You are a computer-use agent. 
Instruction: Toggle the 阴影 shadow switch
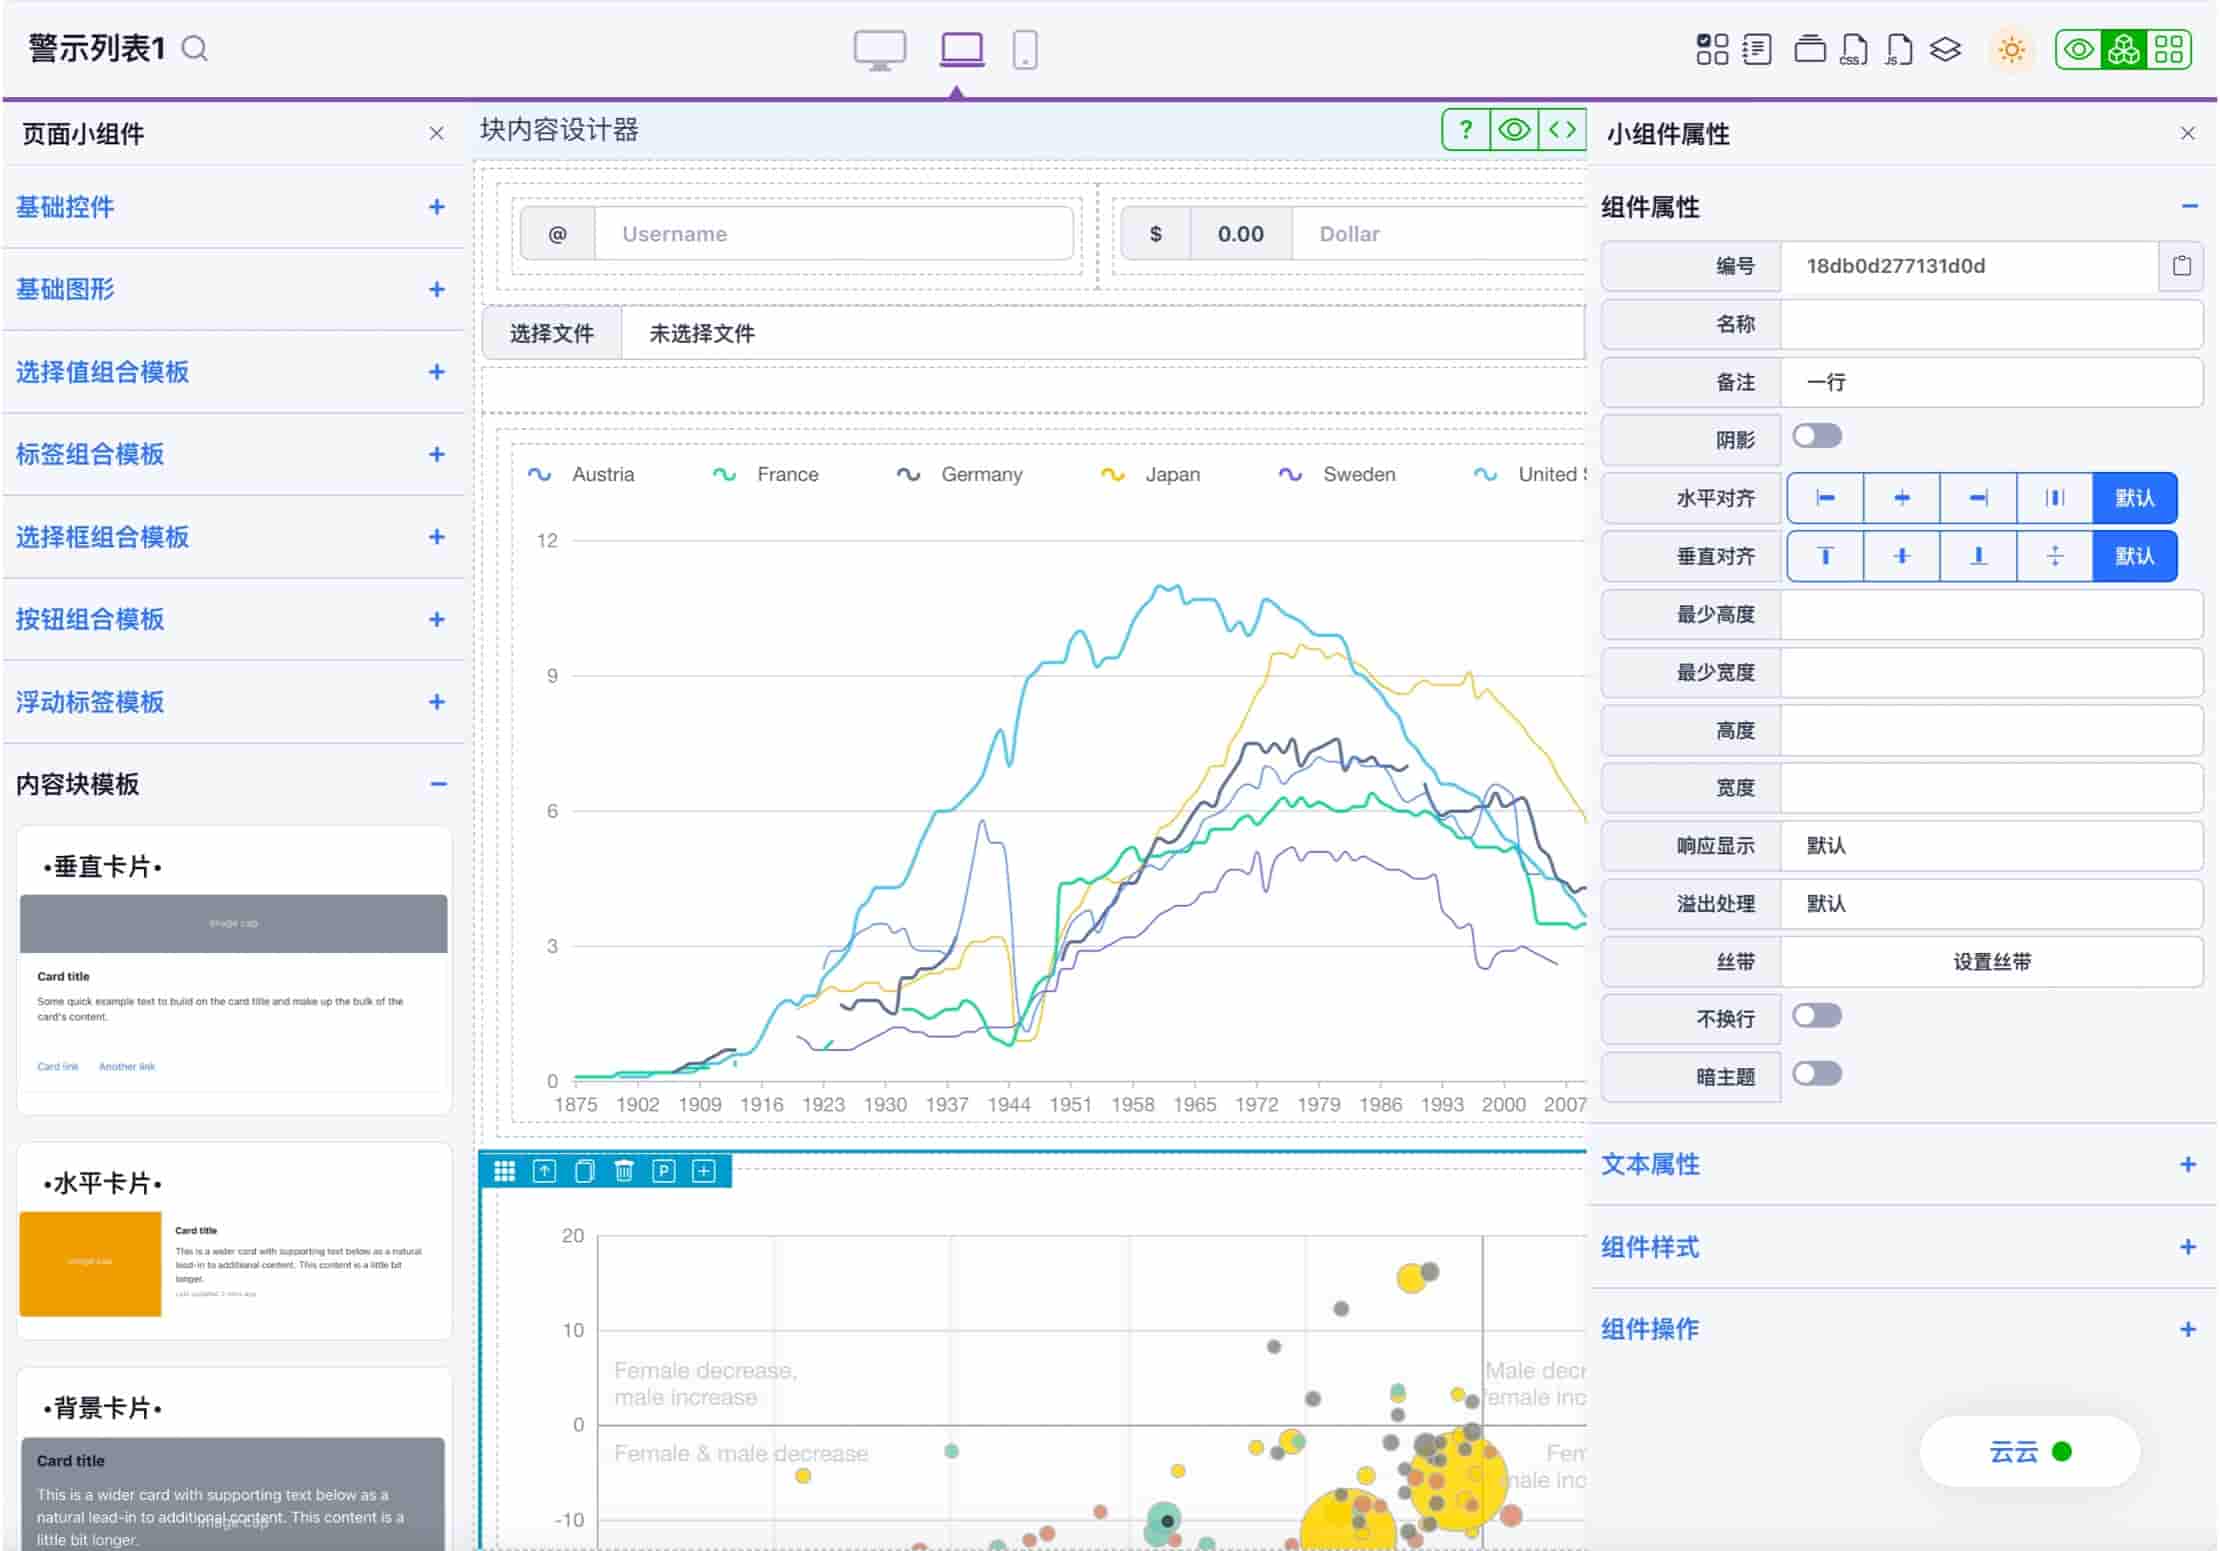pyautogui.click(x=1817, y=437)
